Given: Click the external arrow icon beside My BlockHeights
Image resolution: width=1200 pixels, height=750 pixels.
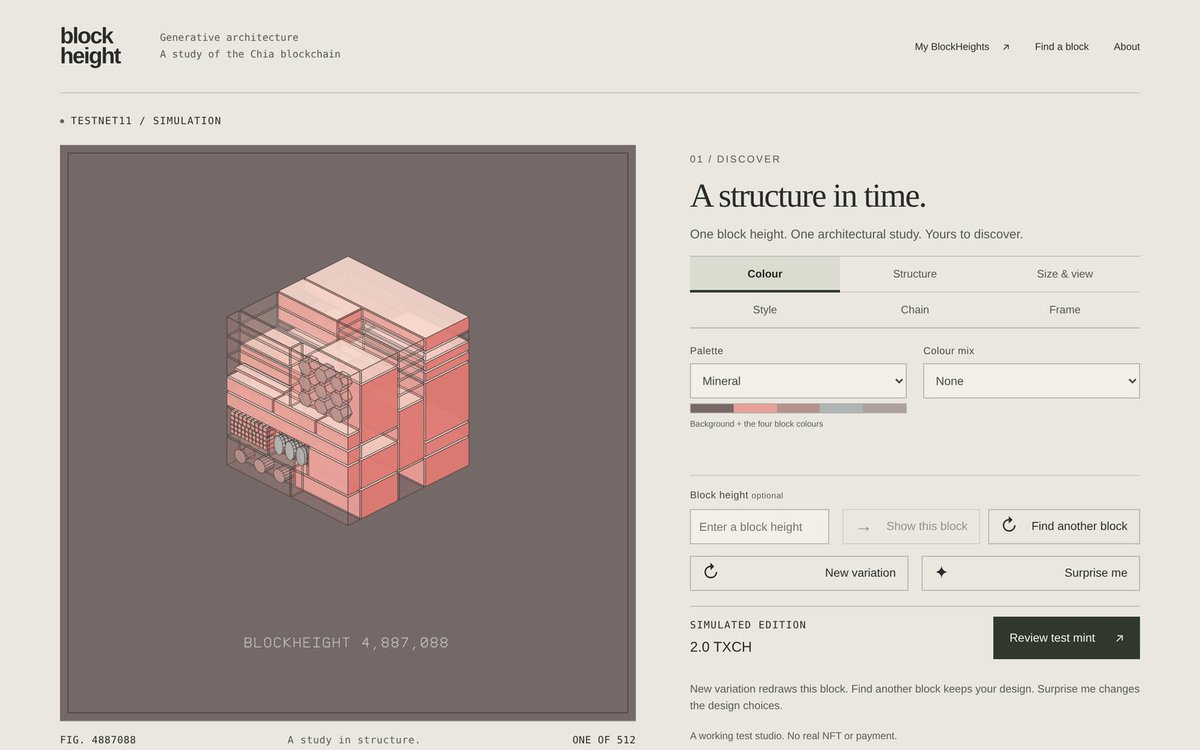Looking at the screenshot, I should tap(1006, 47).
